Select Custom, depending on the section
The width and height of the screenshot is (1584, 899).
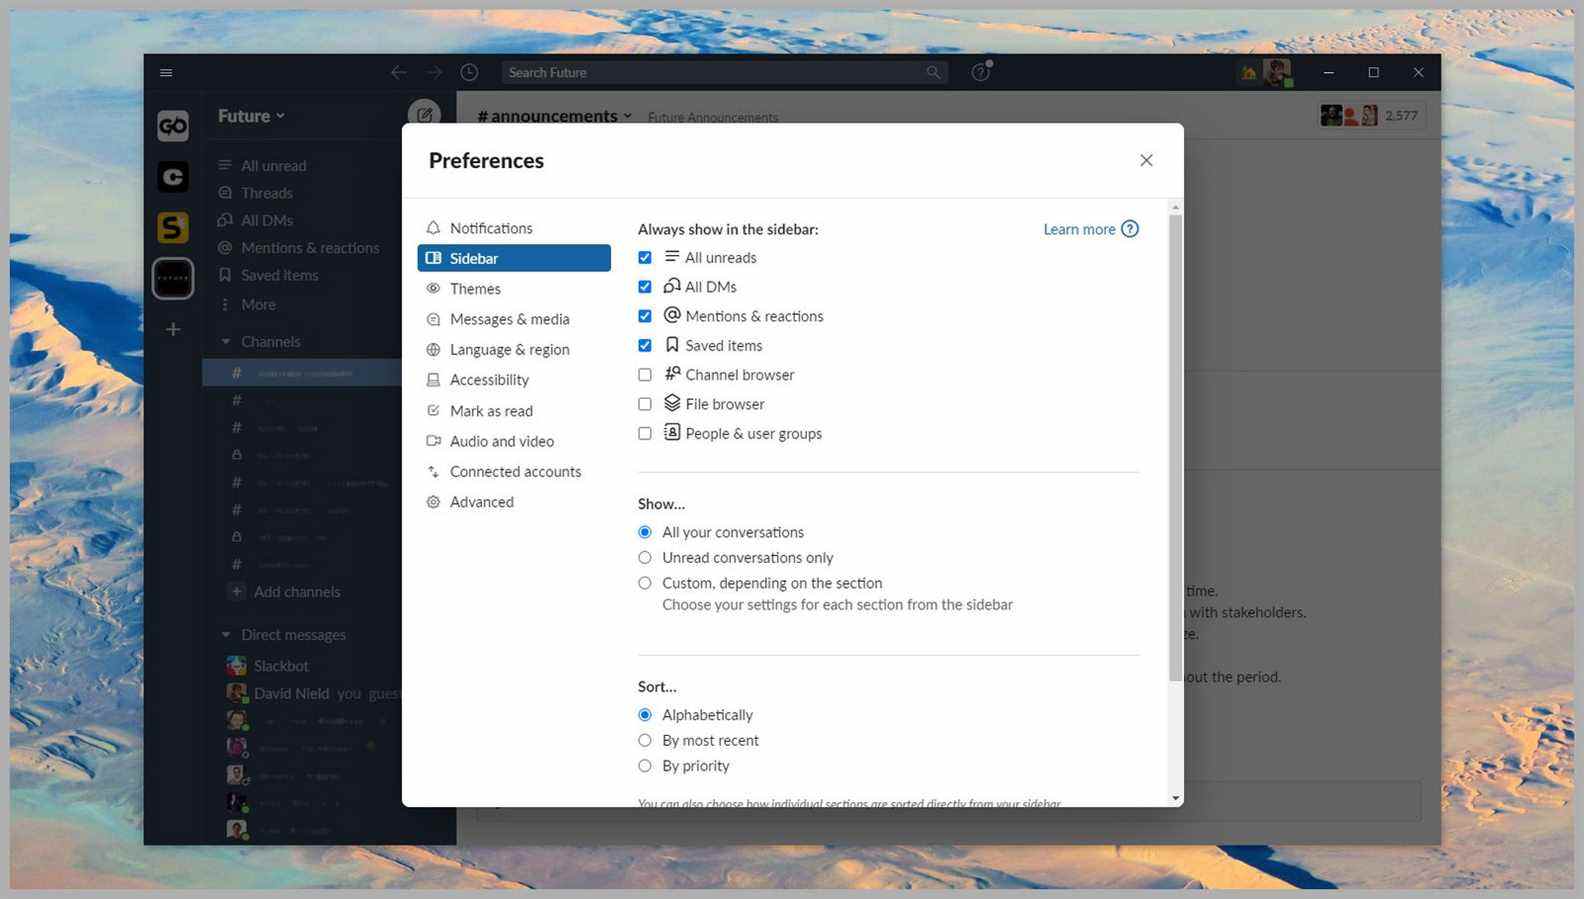click(645, 583)
